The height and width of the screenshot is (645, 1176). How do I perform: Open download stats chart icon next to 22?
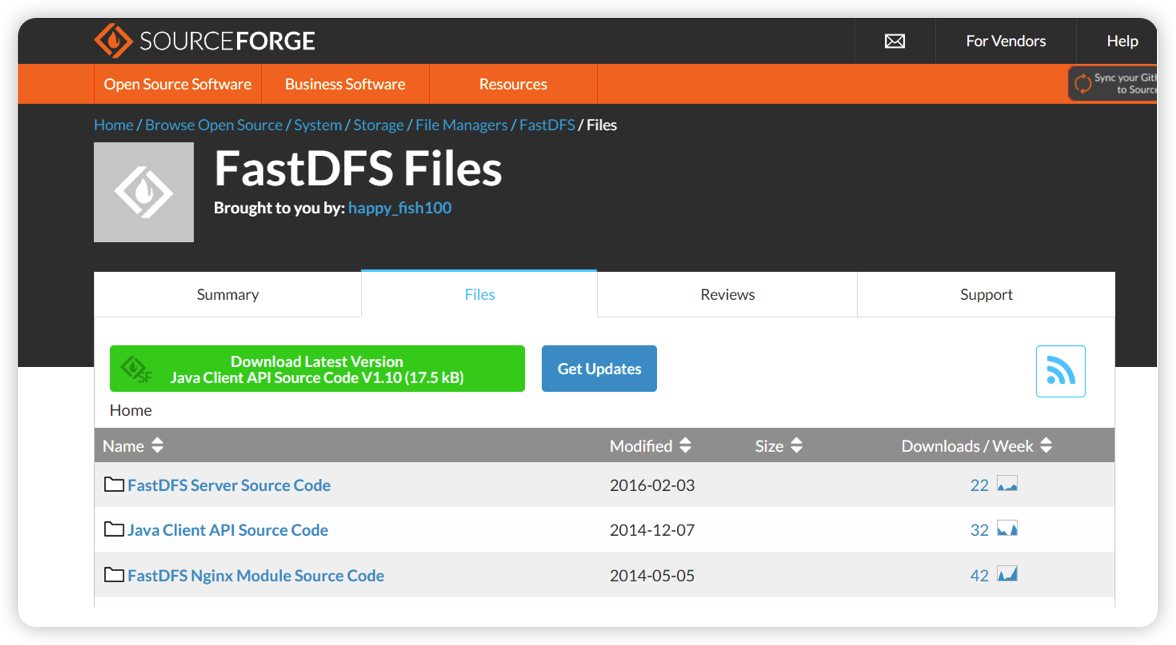1007,484
